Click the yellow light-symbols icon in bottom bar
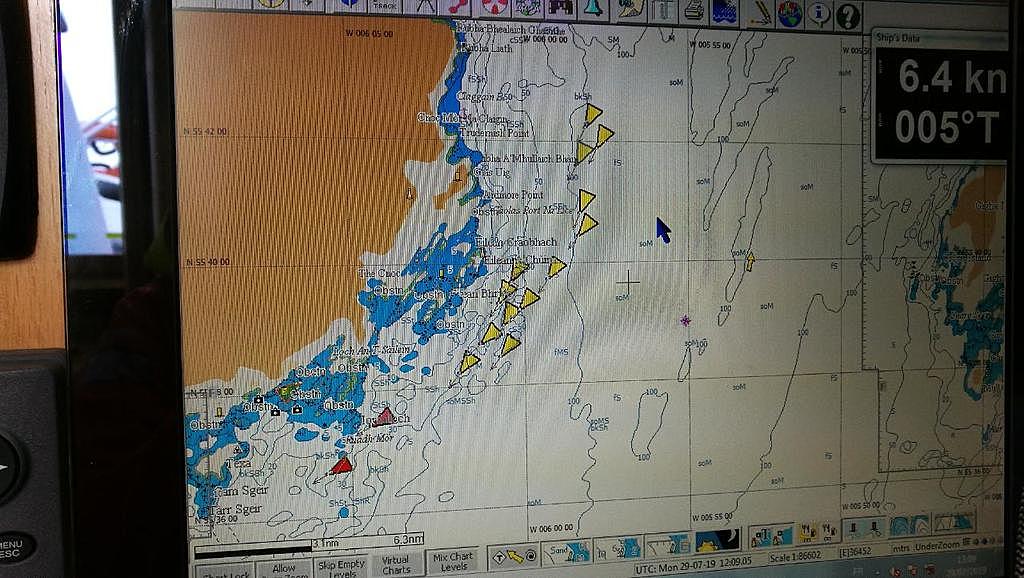1024x578 pixels. coord(818,531)
